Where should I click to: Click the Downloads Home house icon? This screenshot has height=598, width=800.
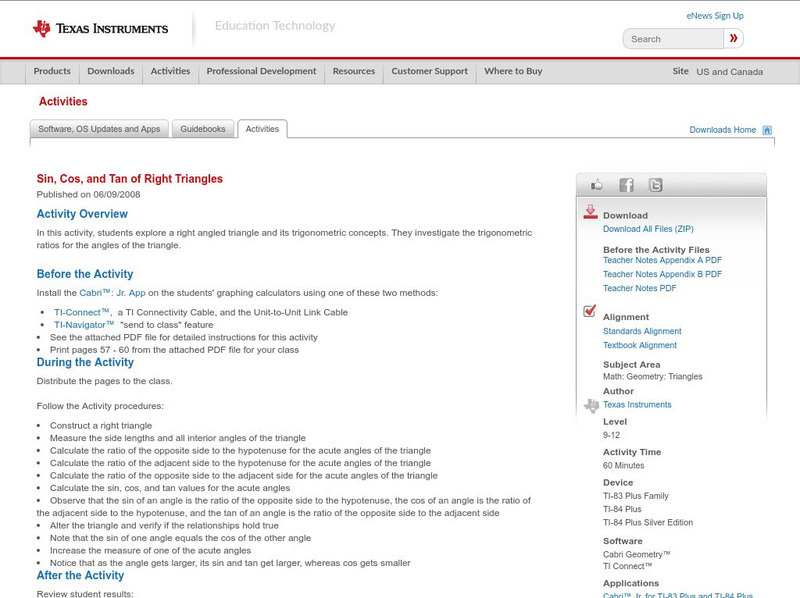coord(767,130)
